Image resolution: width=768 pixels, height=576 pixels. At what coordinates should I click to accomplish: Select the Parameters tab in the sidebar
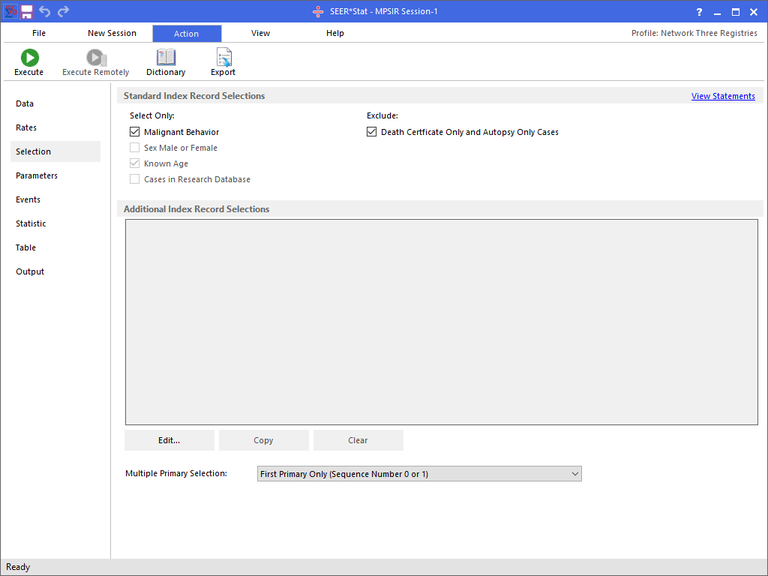(37, 176)
